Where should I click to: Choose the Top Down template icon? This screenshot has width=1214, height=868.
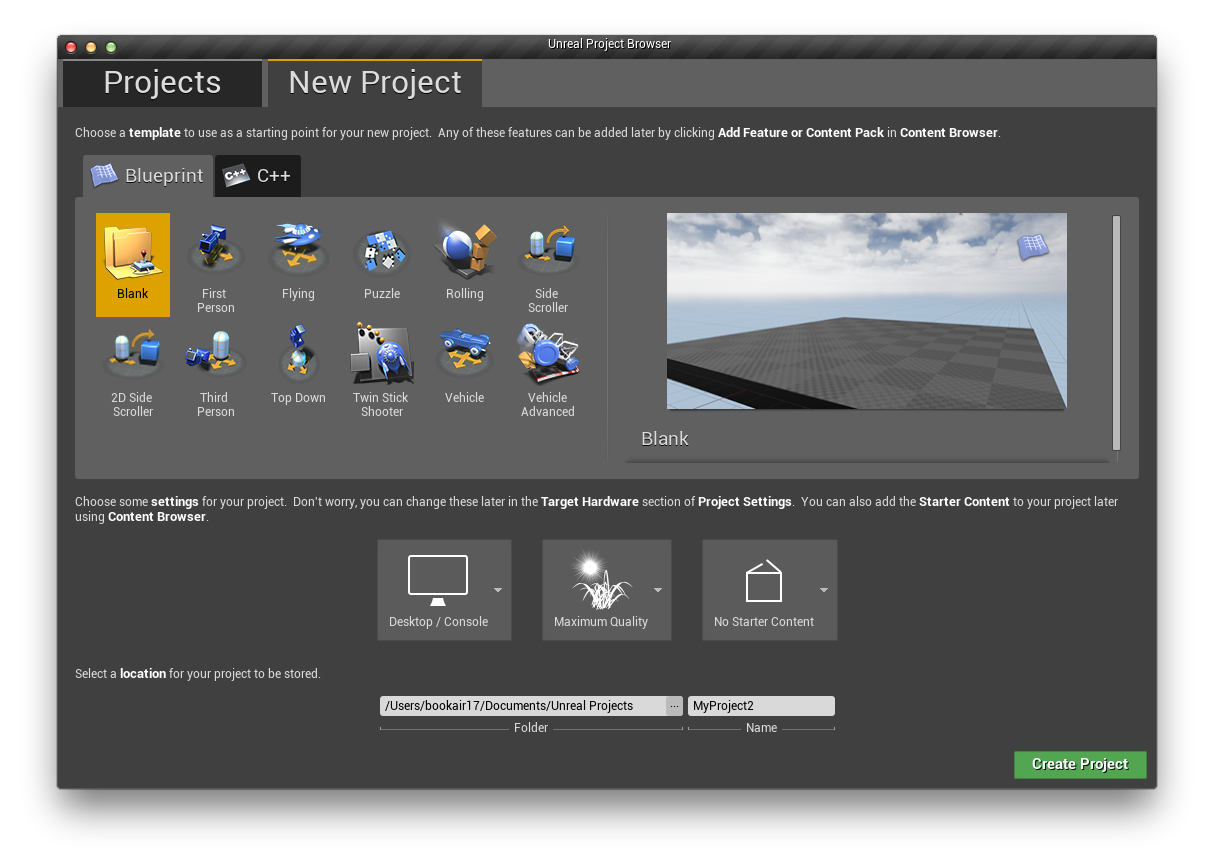click(x=298, y=356)
